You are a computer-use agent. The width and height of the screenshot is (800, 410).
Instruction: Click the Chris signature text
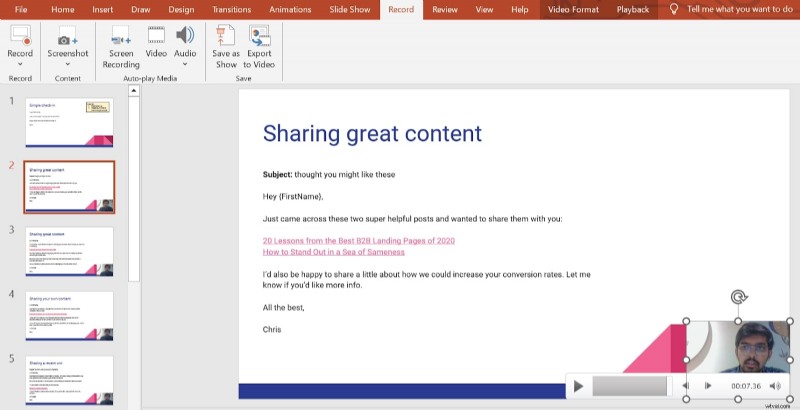[272, 329]
